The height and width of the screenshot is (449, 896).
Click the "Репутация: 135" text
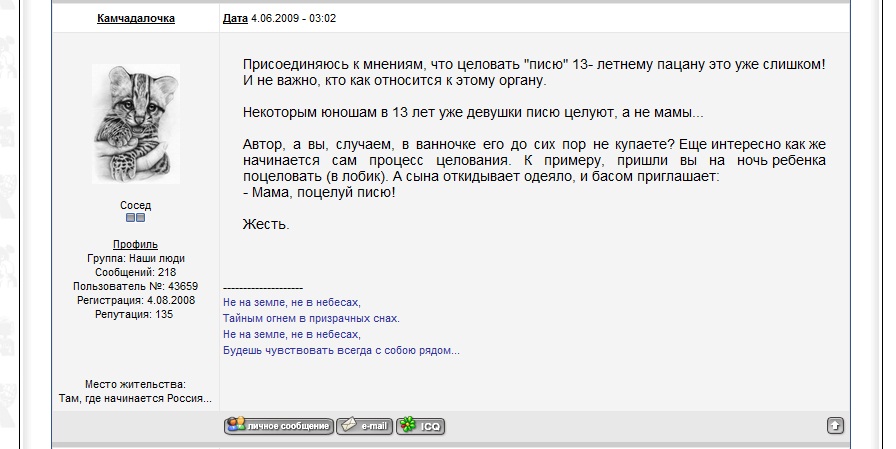coord(135,314)
